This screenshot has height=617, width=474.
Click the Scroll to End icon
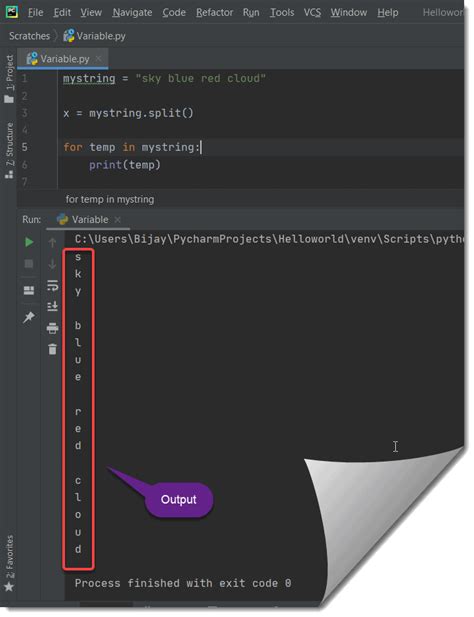(52, 306)
